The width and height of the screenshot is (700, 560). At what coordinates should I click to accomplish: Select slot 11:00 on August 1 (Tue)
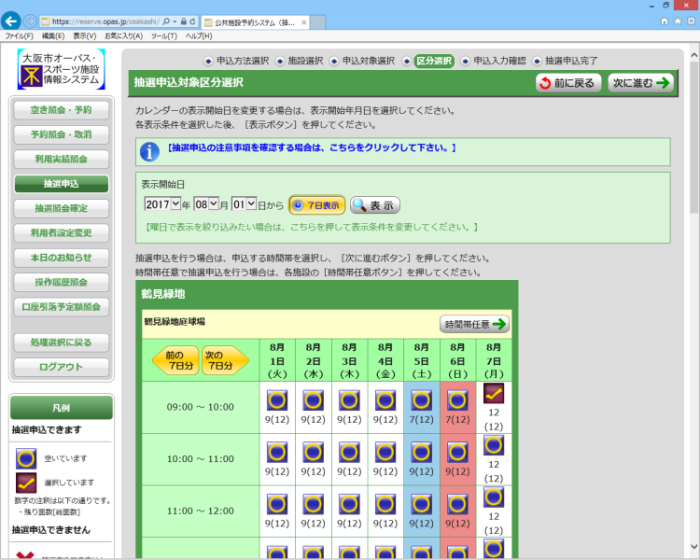tap(277, 504)
